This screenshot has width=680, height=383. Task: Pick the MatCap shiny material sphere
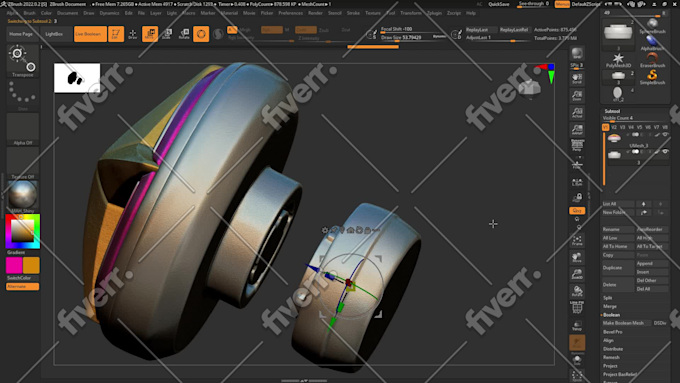pos(23,196)
